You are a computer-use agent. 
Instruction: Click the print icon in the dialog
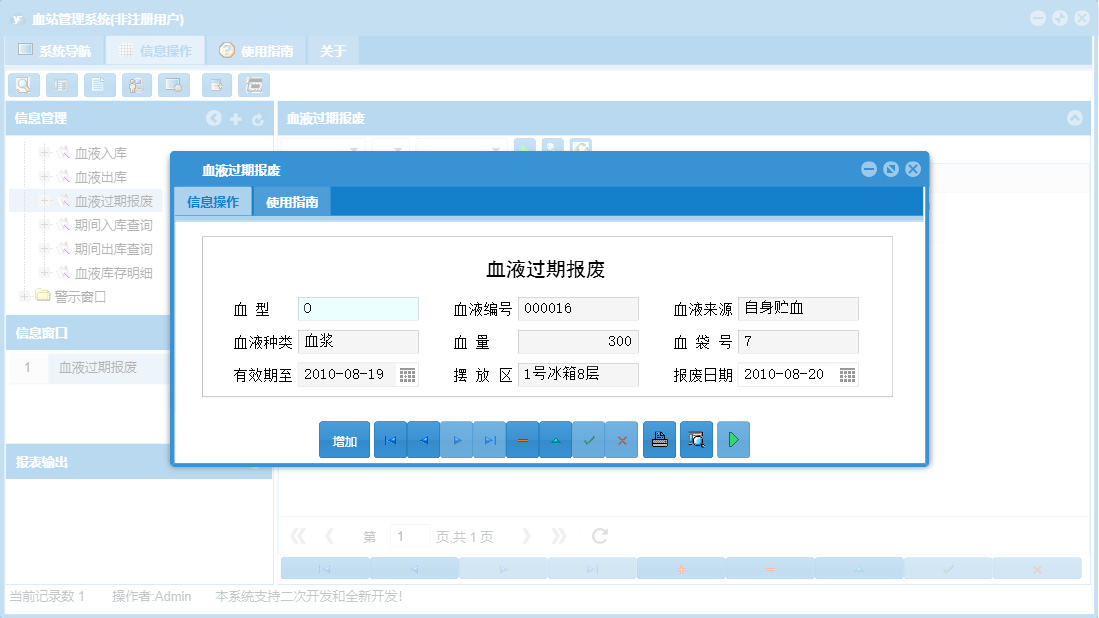tap(659, 439)
